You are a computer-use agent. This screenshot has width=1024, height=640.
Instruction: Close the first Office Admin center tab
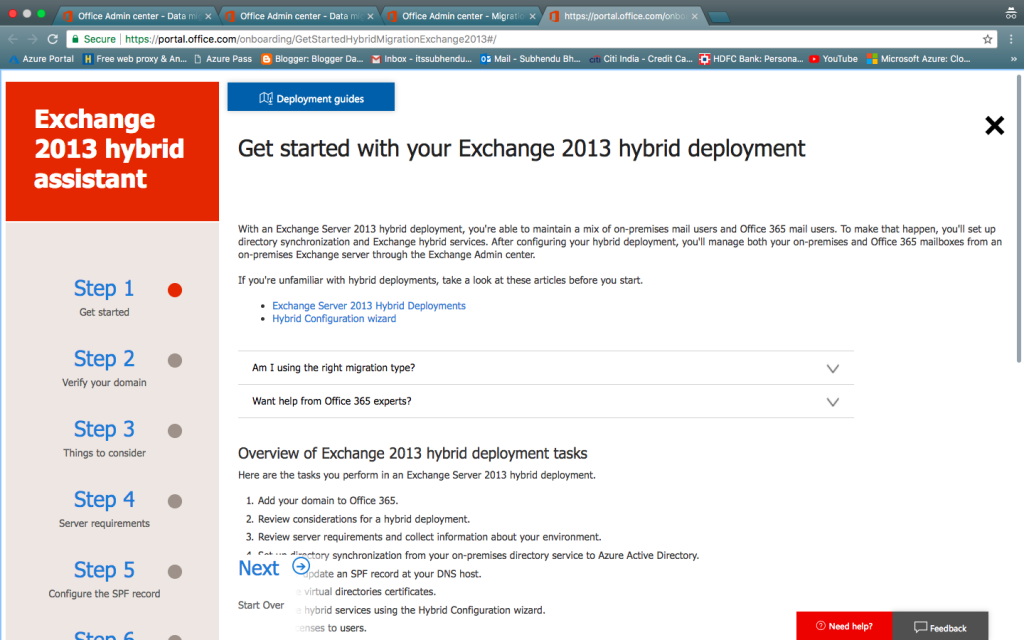click(208, 16)
